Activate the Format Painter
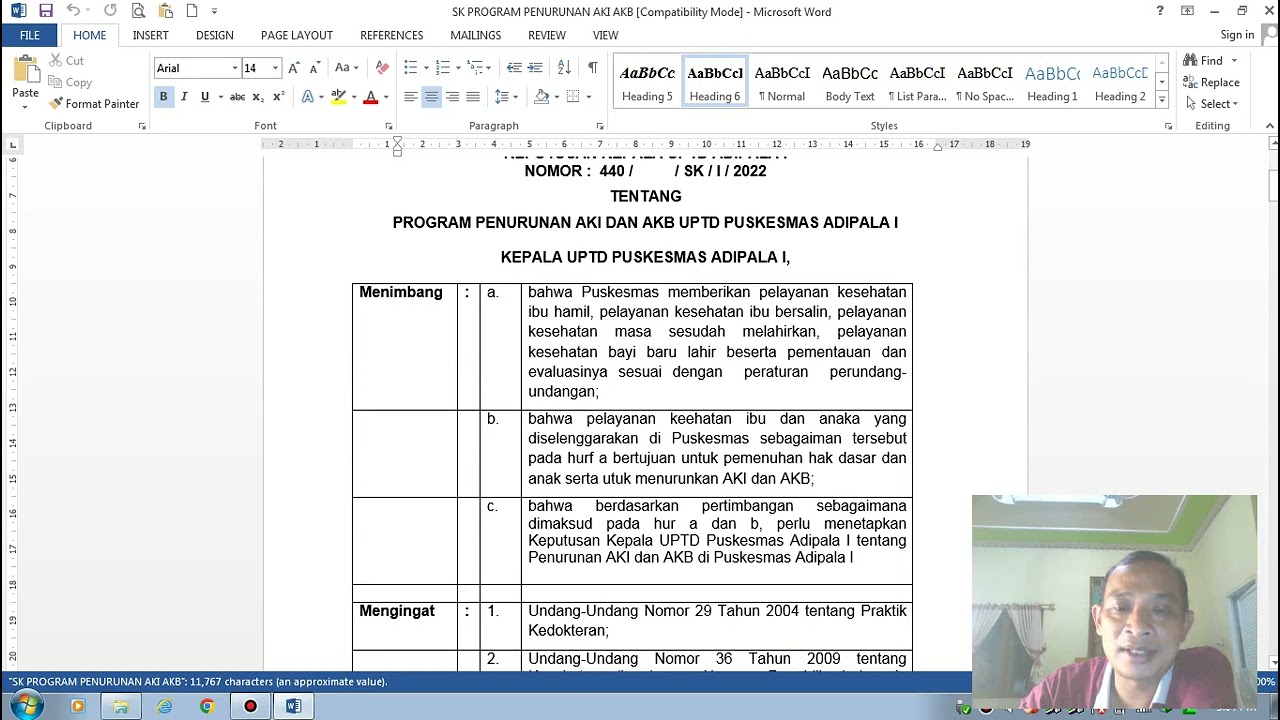Image resolution: width=1280 pixels, height=720 pixels. [x=94, y=104]
